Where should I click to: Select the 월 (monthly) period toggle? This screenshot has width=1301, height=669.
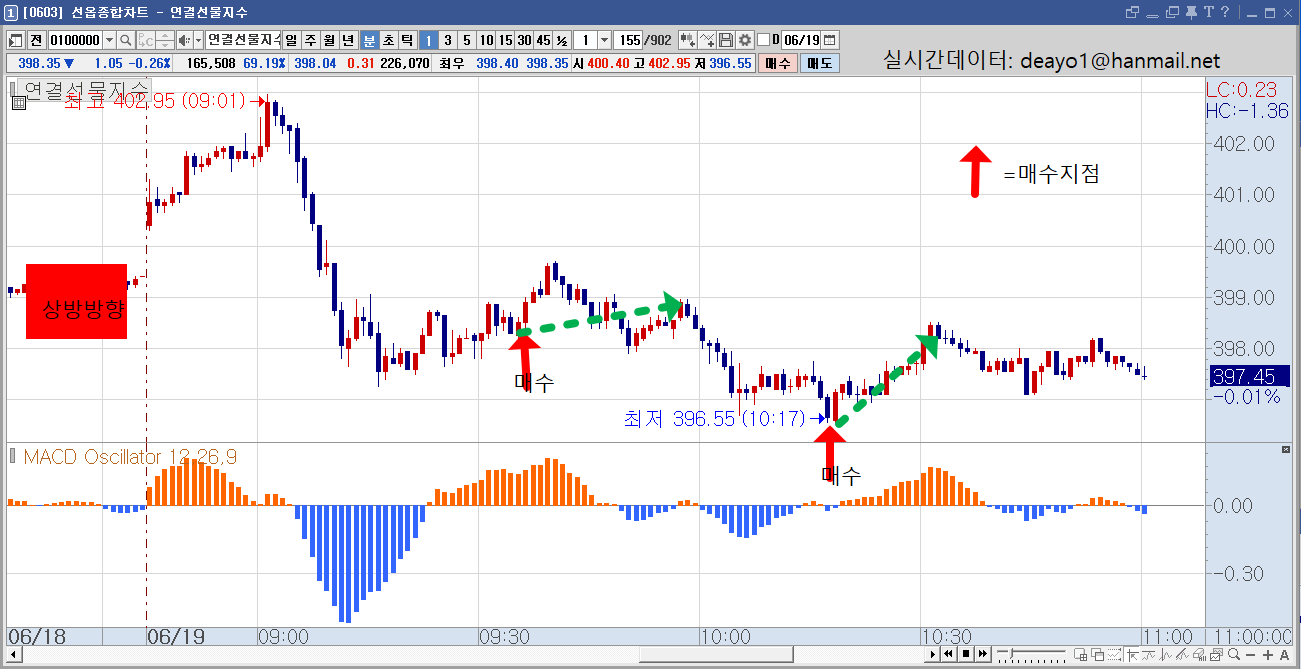[329, 40]
